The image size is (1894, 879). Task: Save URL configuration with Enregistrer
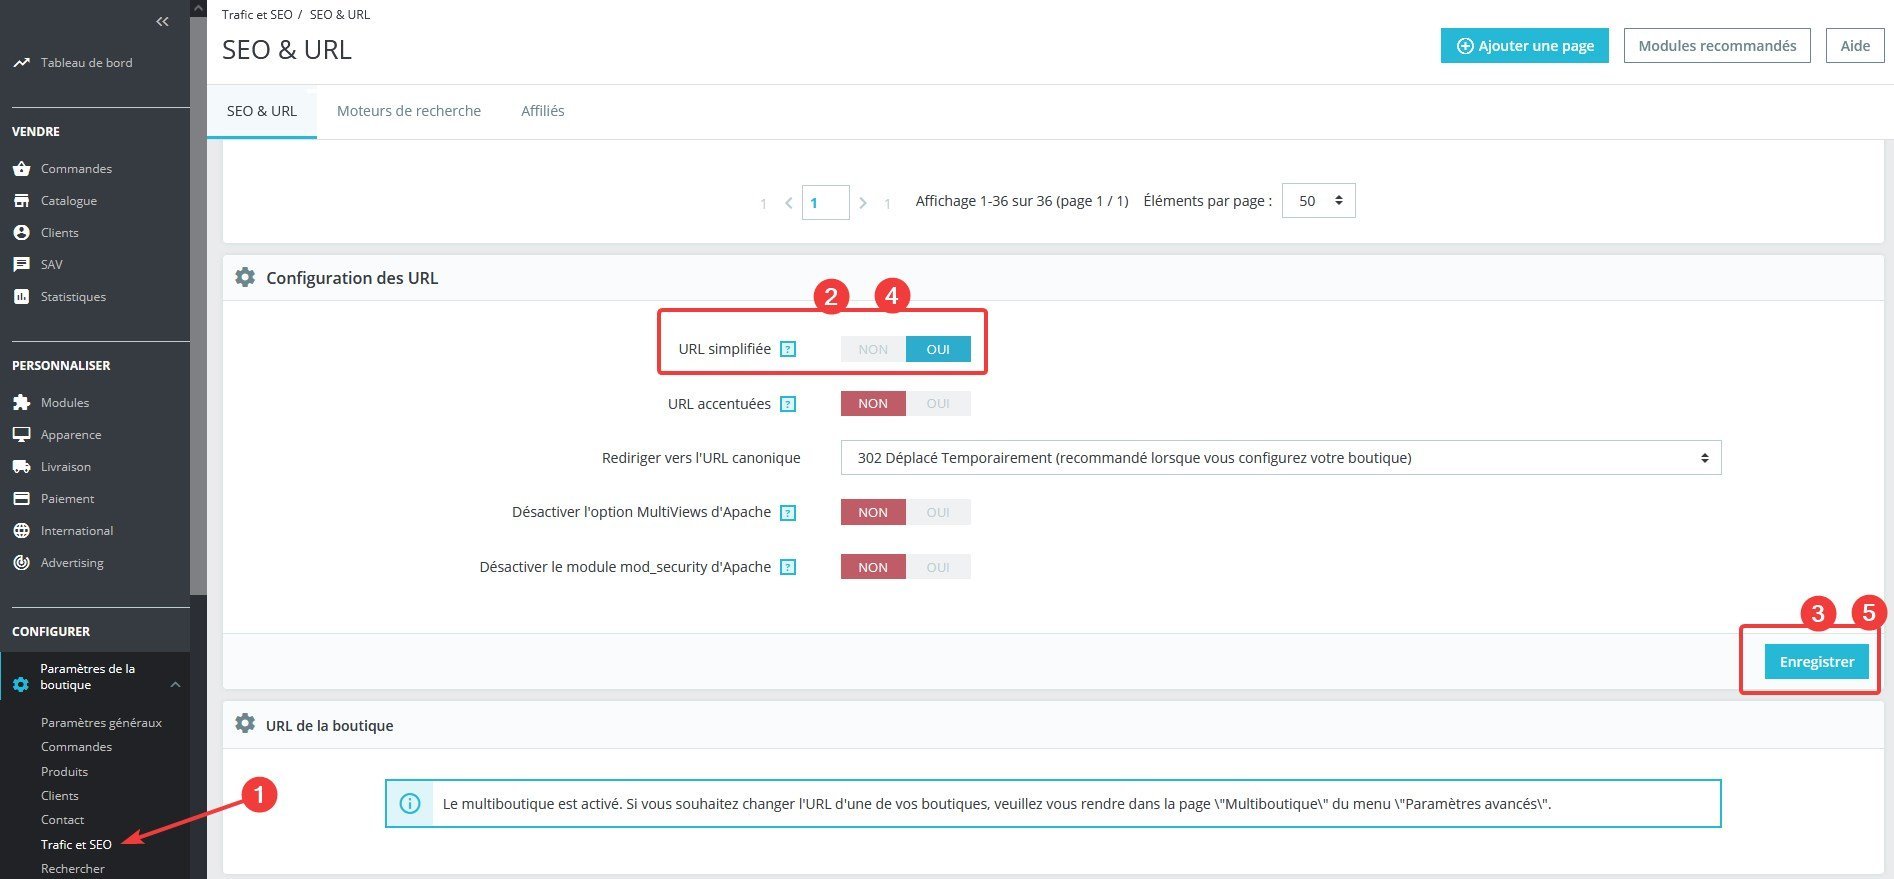[1817, 662]
